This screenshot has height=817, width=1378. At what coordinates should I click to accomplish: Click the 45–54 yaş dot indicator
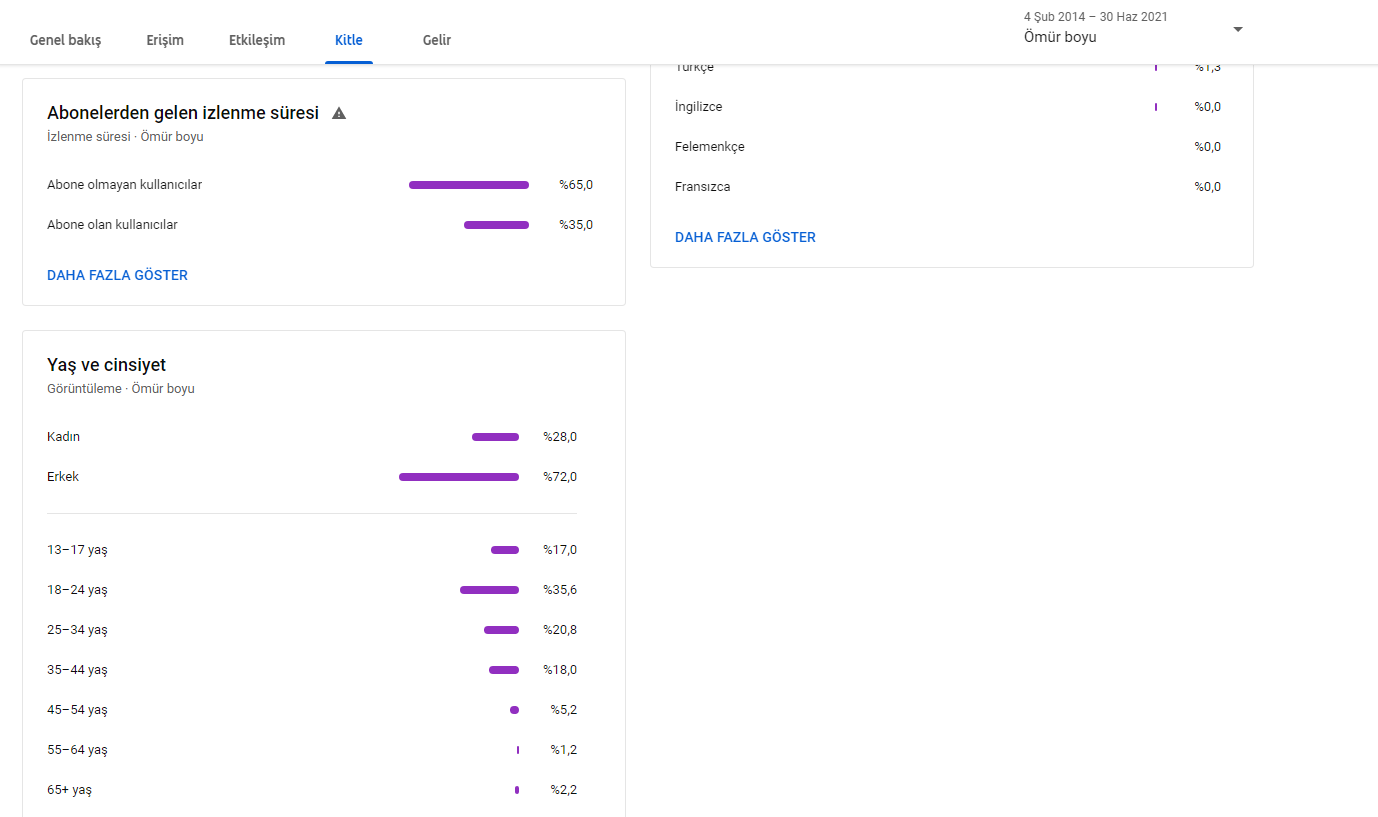[514, 710]
